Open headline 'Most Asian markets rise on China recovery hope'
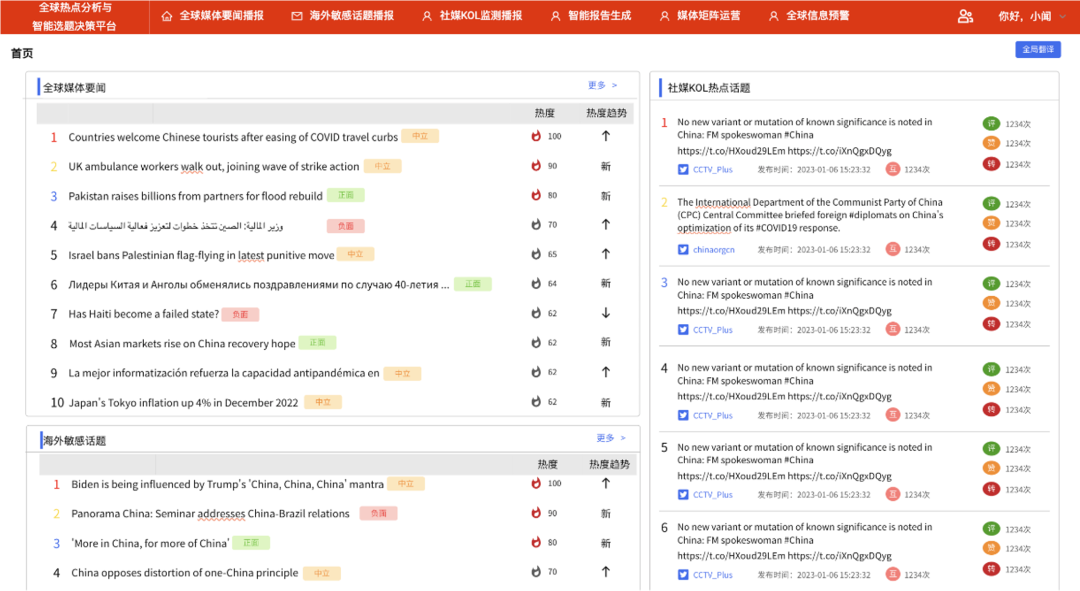Image resolution: width=1080 pixels, height=591 pixels. click(182, 344)
